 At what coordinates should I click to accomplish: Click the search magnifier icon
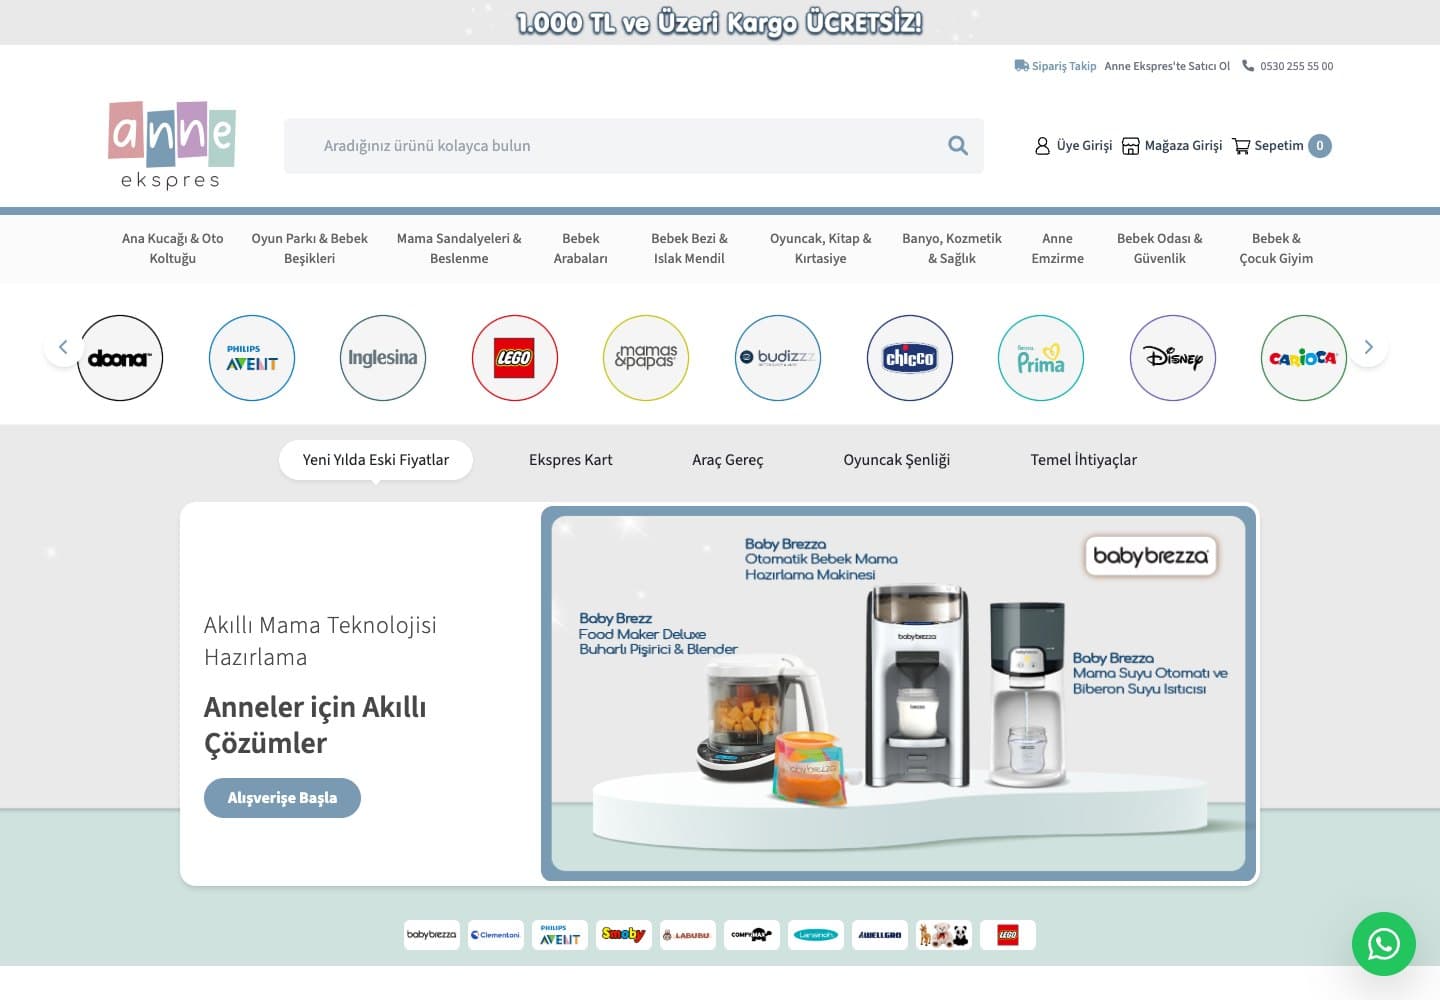point(958,146)
